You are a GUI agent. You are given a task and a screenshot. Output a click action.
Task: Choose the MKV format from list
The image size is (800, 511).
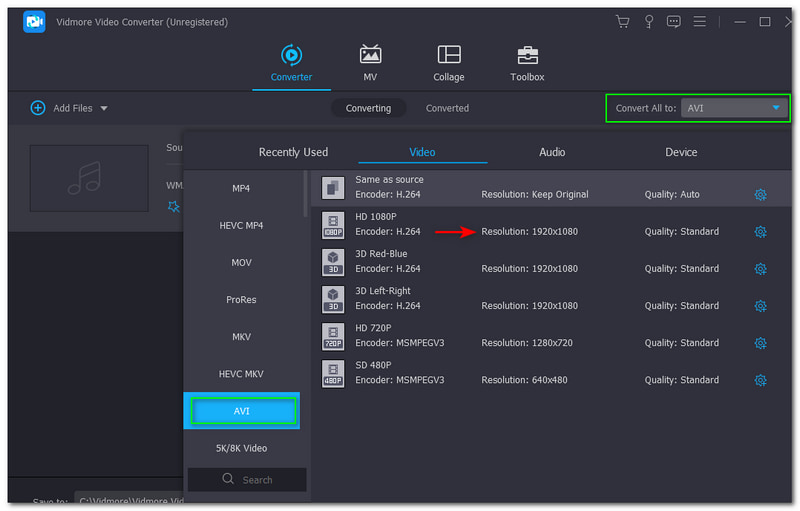coord(241,337)
